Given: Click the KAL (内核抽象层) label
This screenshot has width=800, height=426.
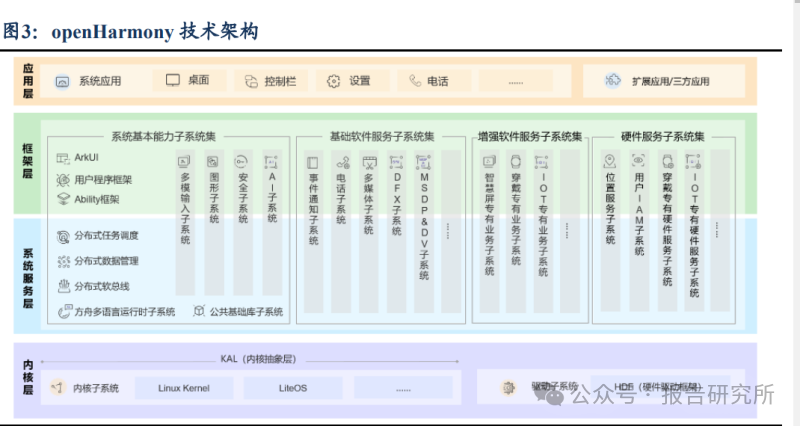Looking at the screenshot, I should [x=258, y=359].
